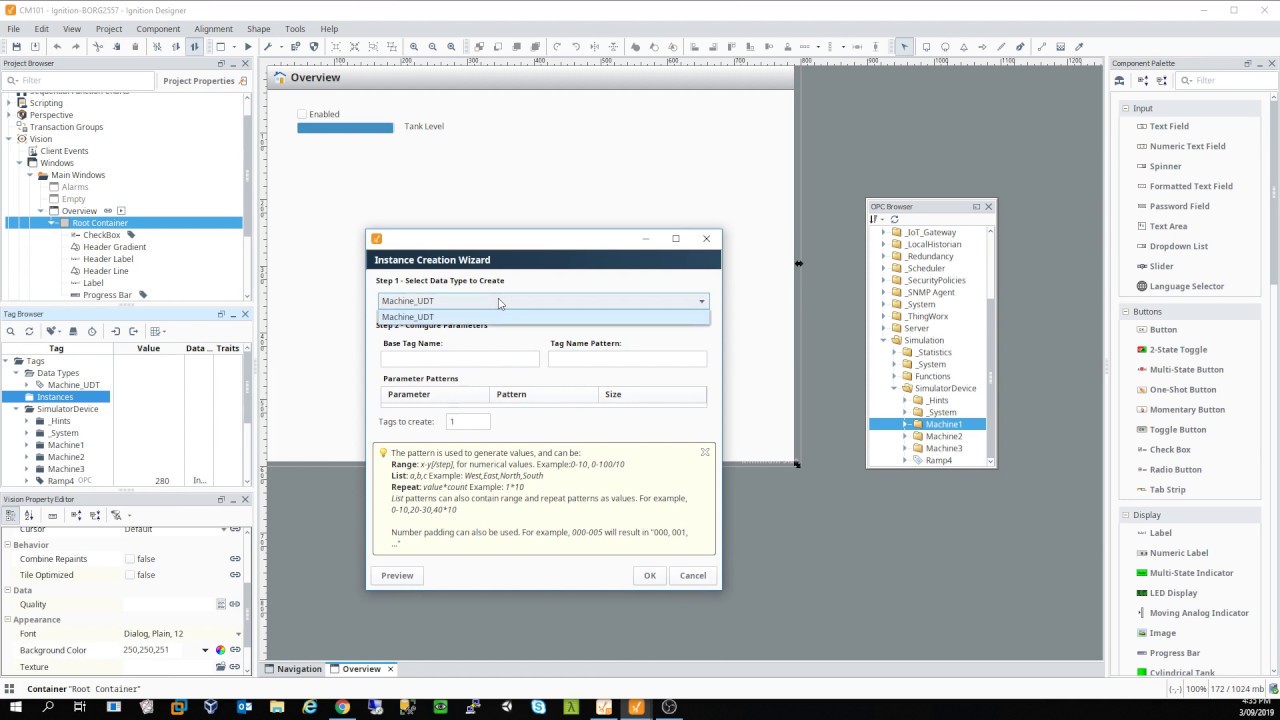The height and width of the screenshot is (720, 1280).
Task: Choose Machine_UDT from dropdown list
Action: (544, 317)
